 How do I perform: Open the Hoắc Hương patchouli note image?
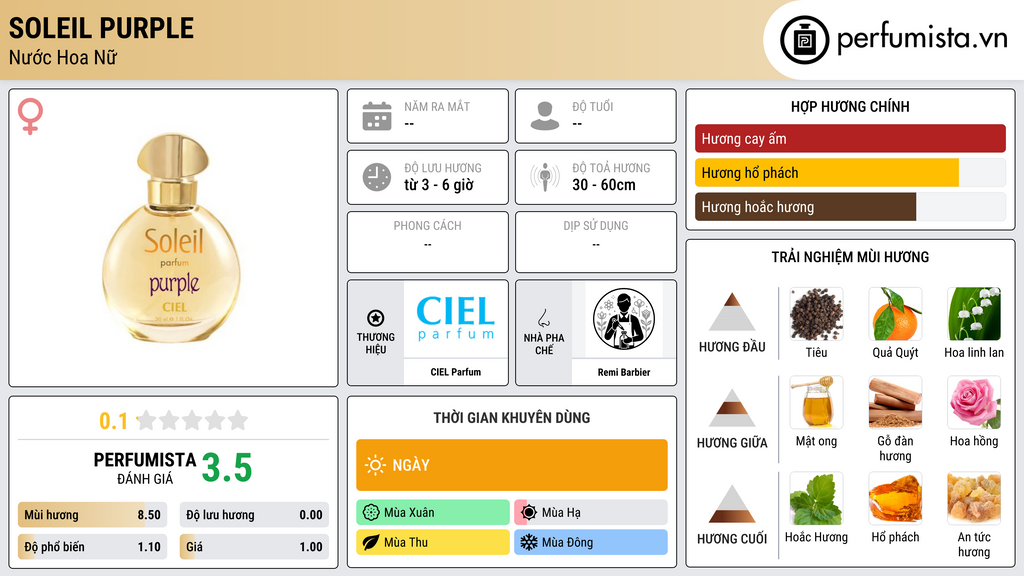click(816, 499)
